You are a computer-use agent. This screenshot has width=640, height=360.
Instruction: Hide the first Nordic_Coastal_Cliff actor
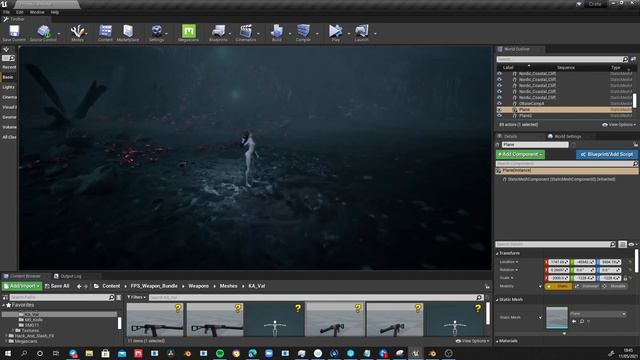click(x=499, y=74)
